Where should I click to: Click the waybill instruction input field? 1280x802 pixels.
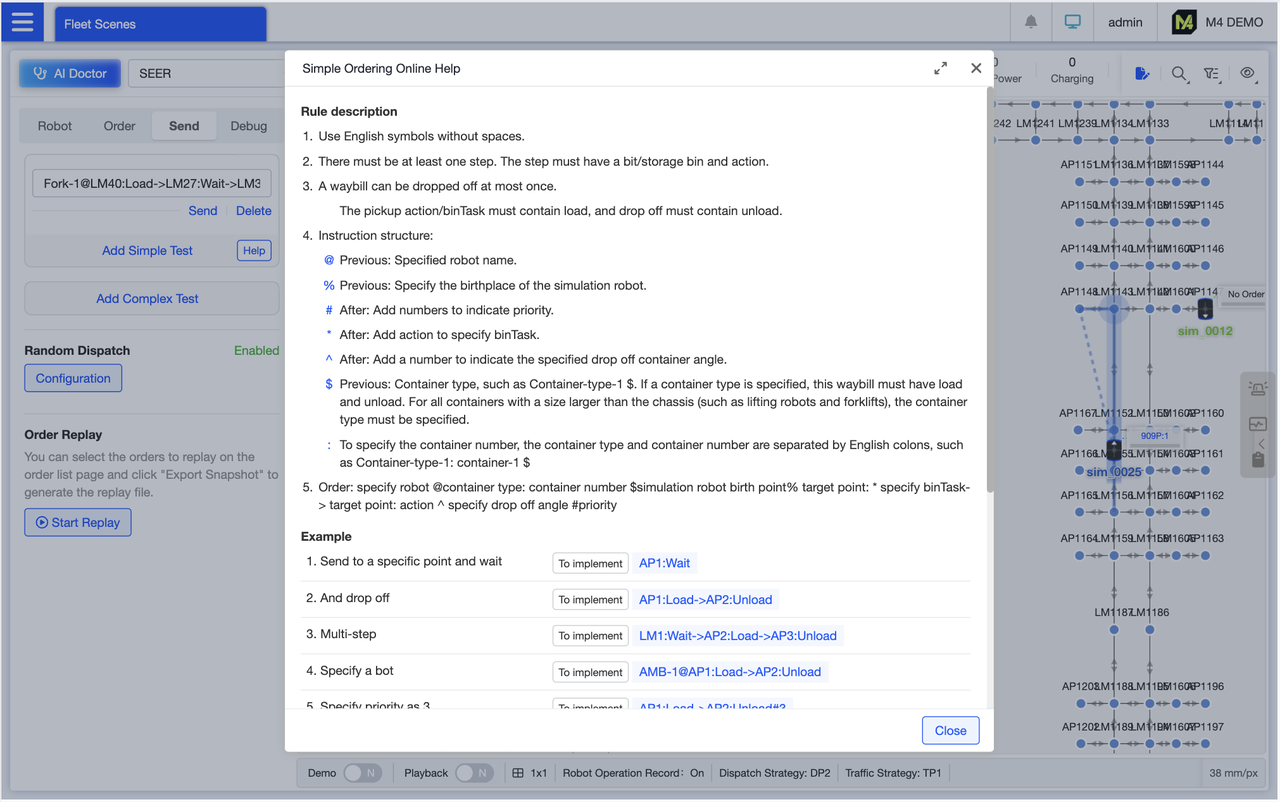click(151, 183)
